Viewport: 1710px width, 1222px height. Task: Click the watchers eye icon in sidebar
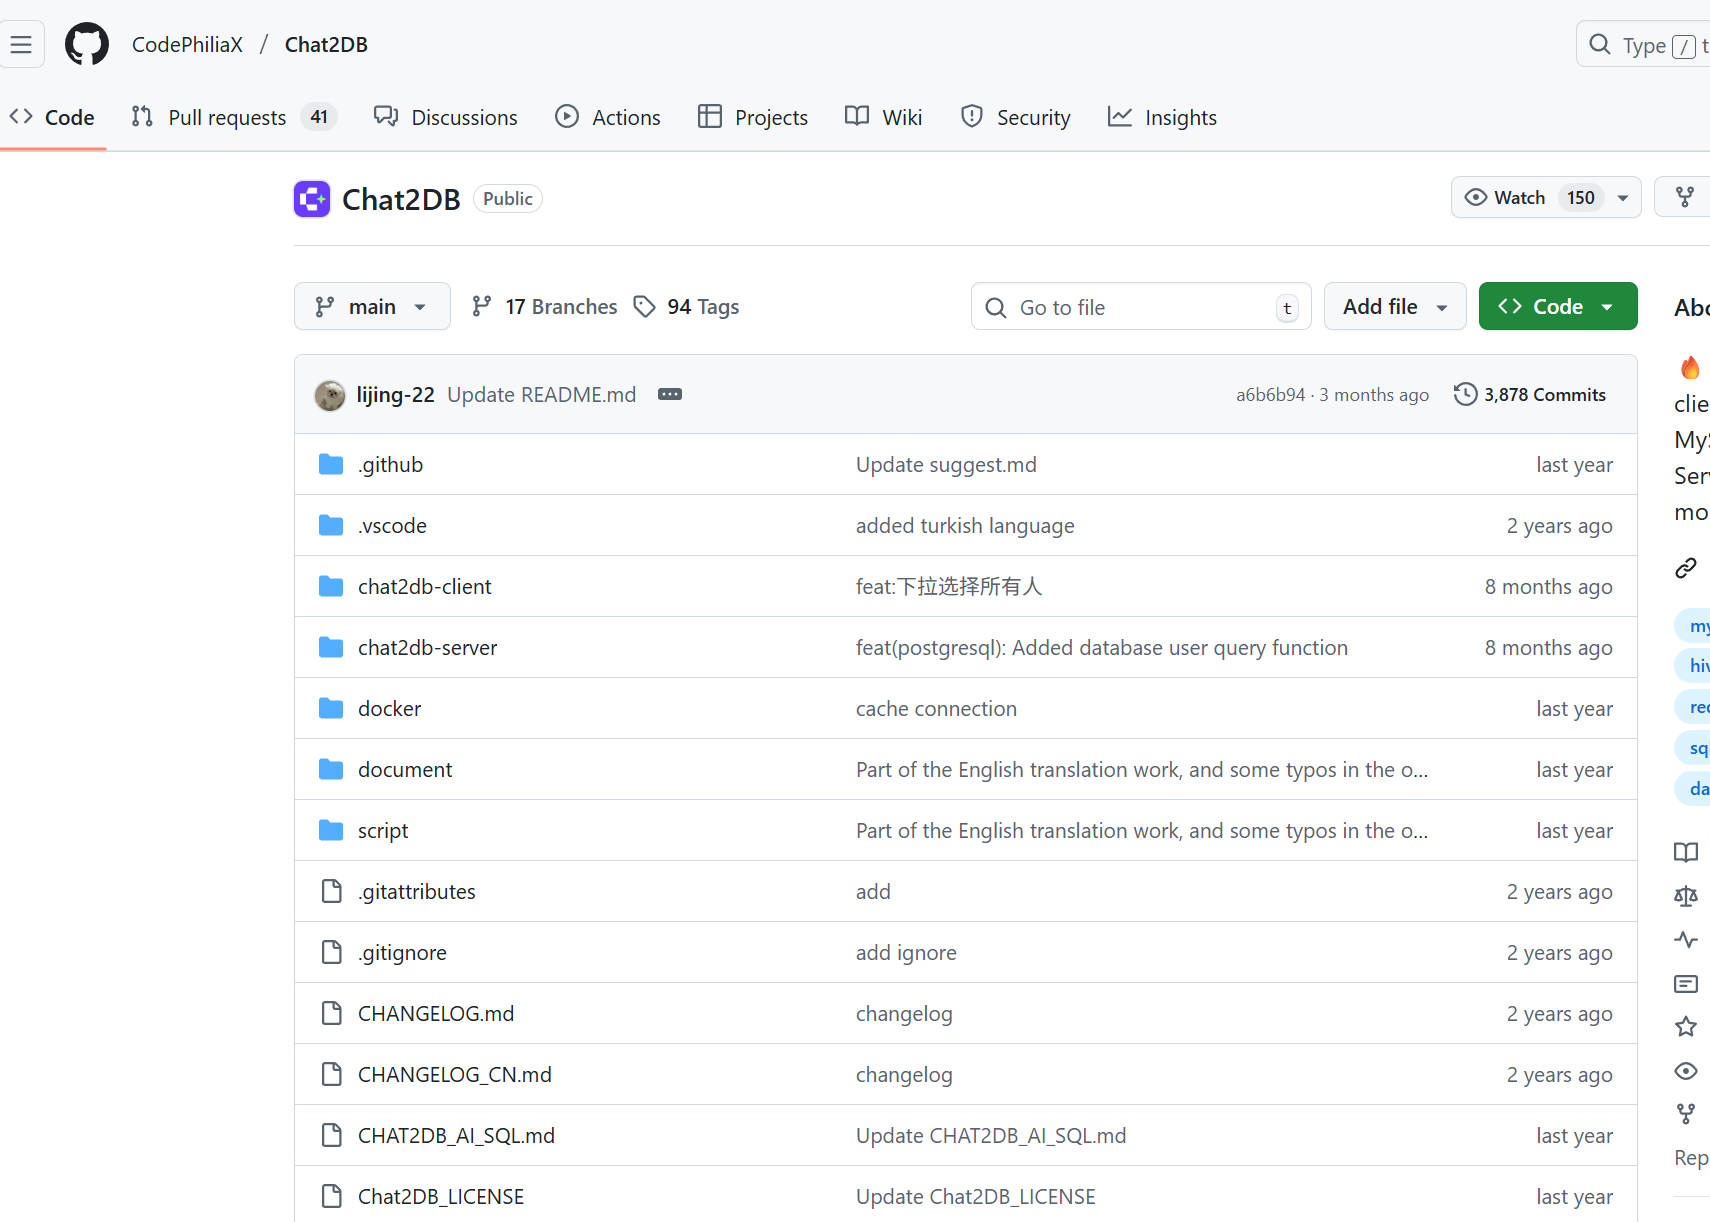1686,1071
